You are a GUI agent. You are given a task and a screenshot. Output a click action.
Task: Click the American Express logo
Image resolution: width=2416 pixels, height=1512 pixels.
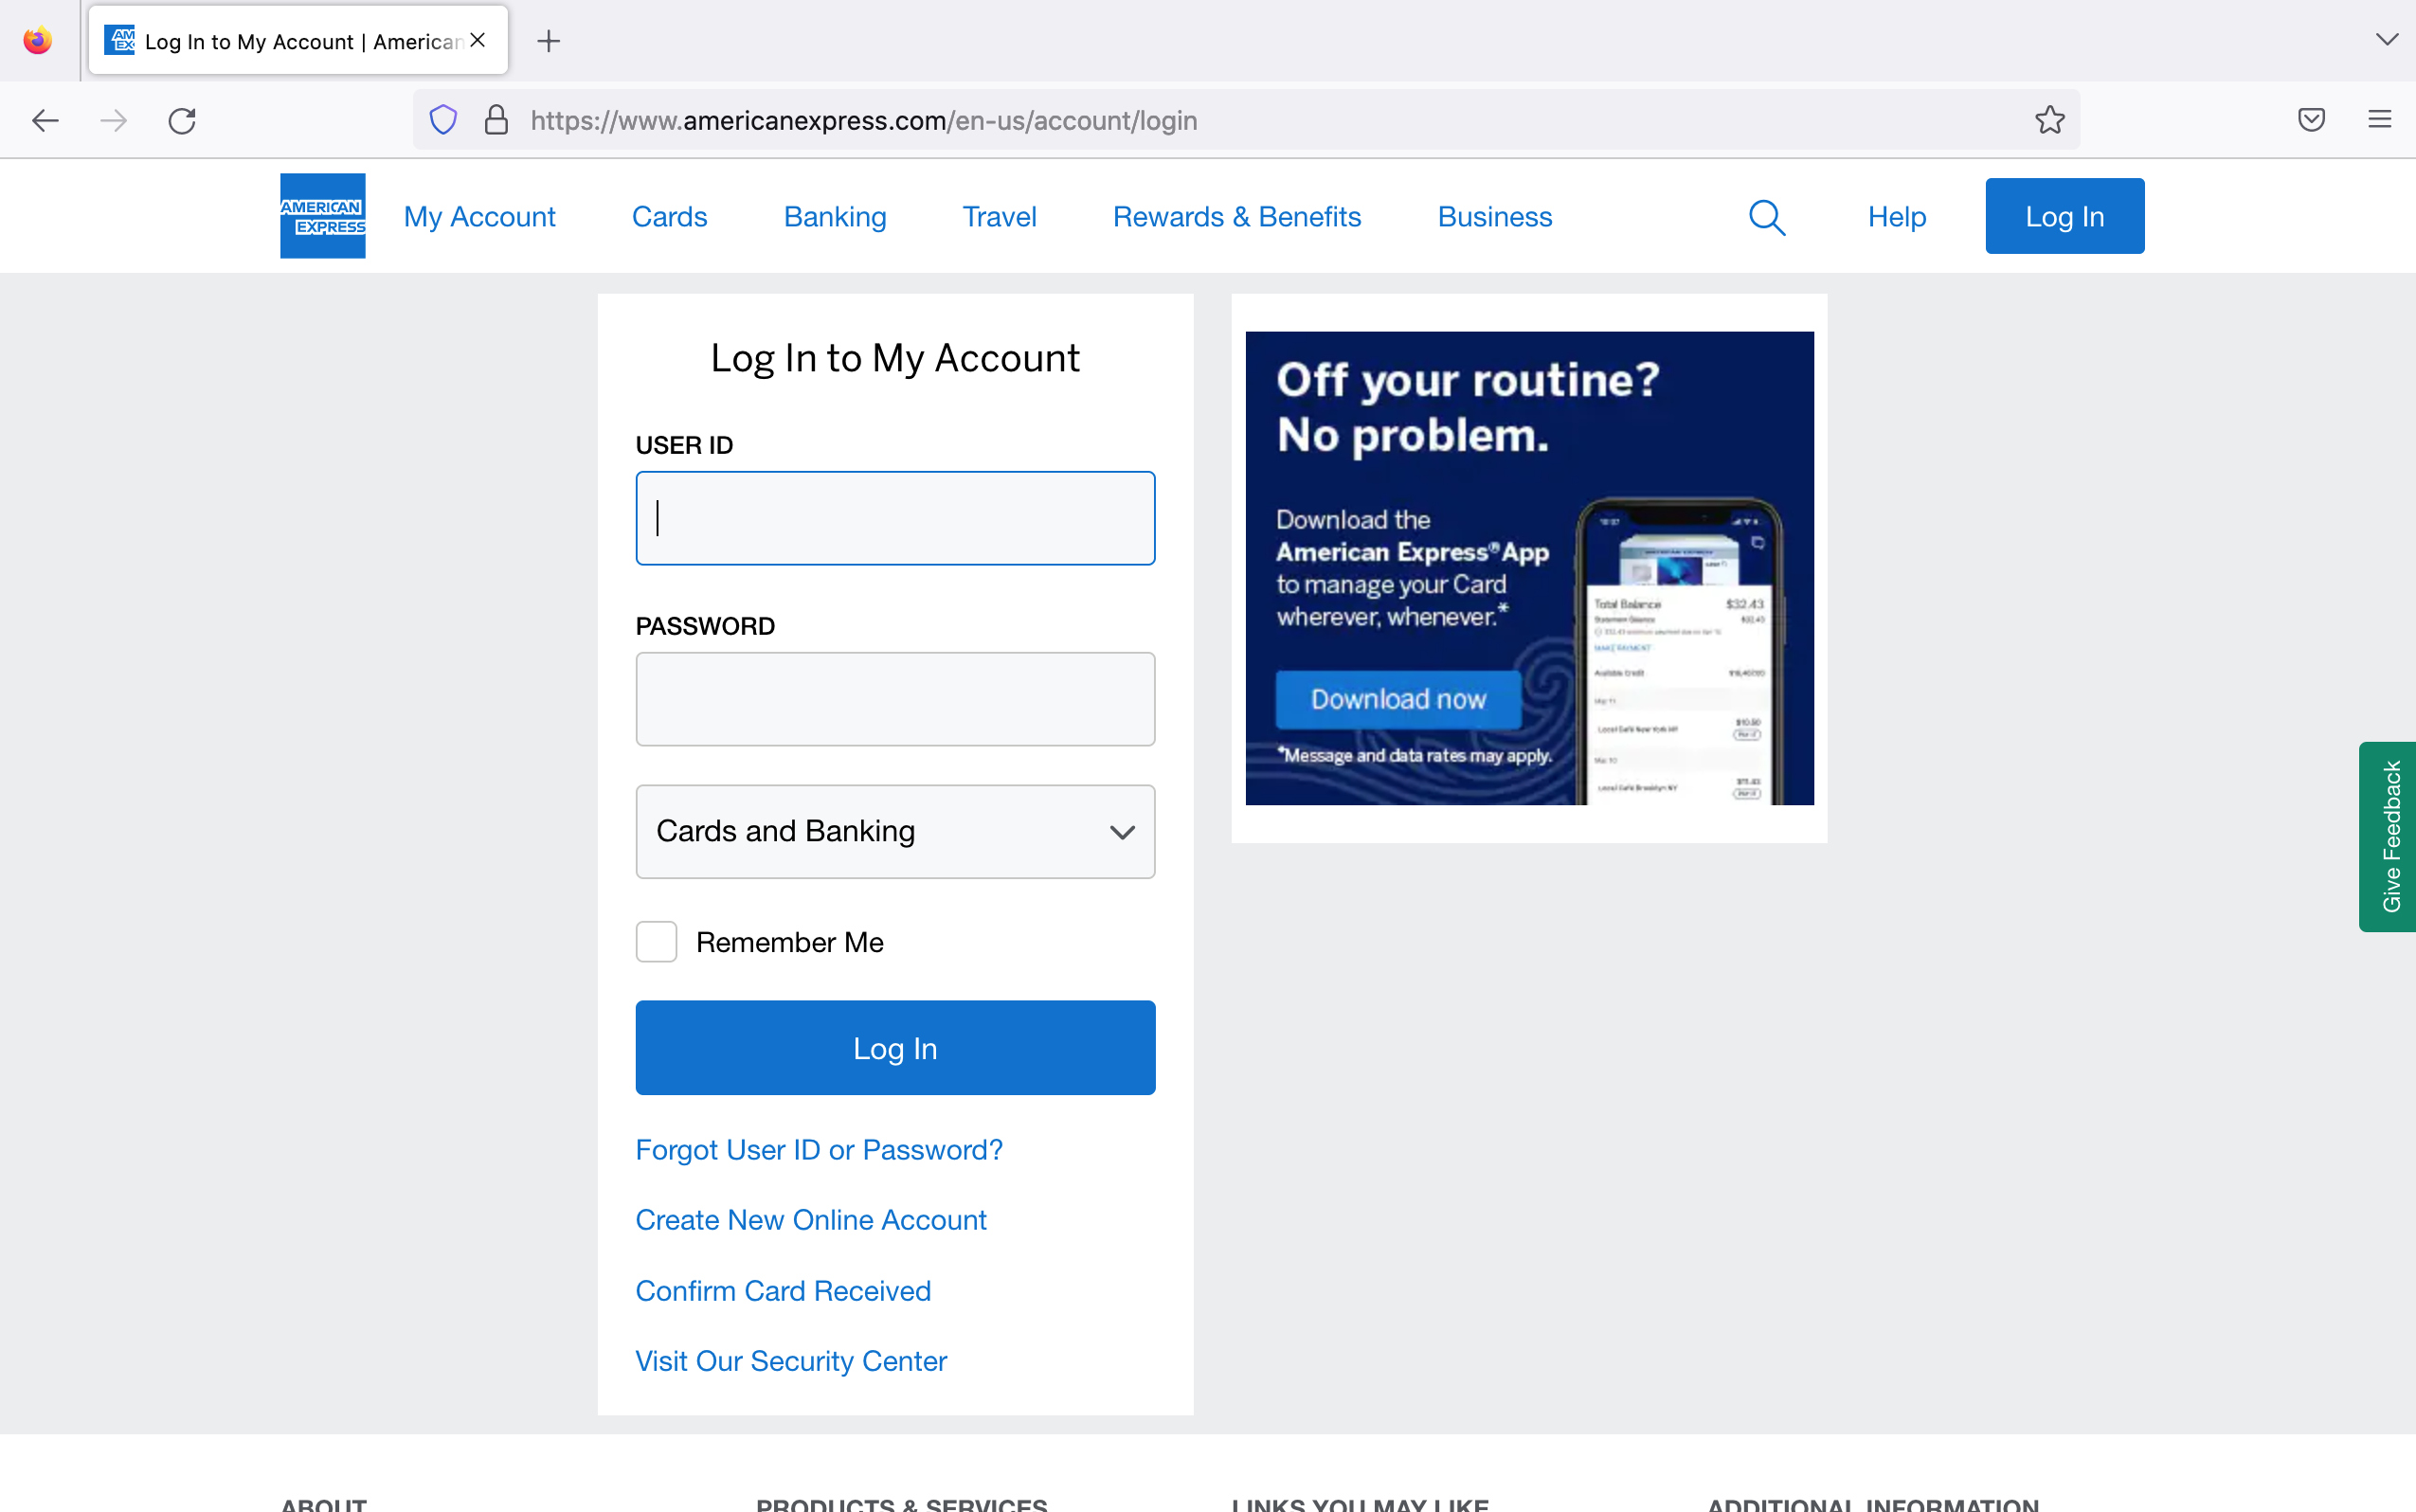322,216
